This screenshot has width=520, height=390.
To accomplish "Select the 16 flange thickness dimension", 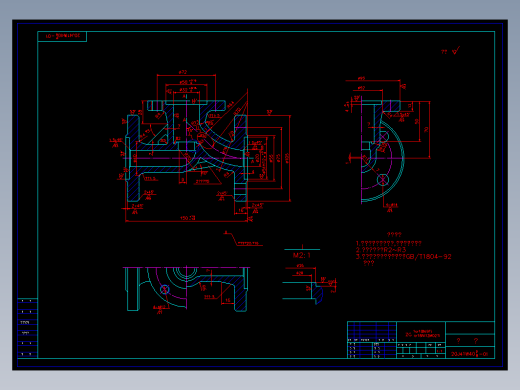I will (x=240, y=210).
